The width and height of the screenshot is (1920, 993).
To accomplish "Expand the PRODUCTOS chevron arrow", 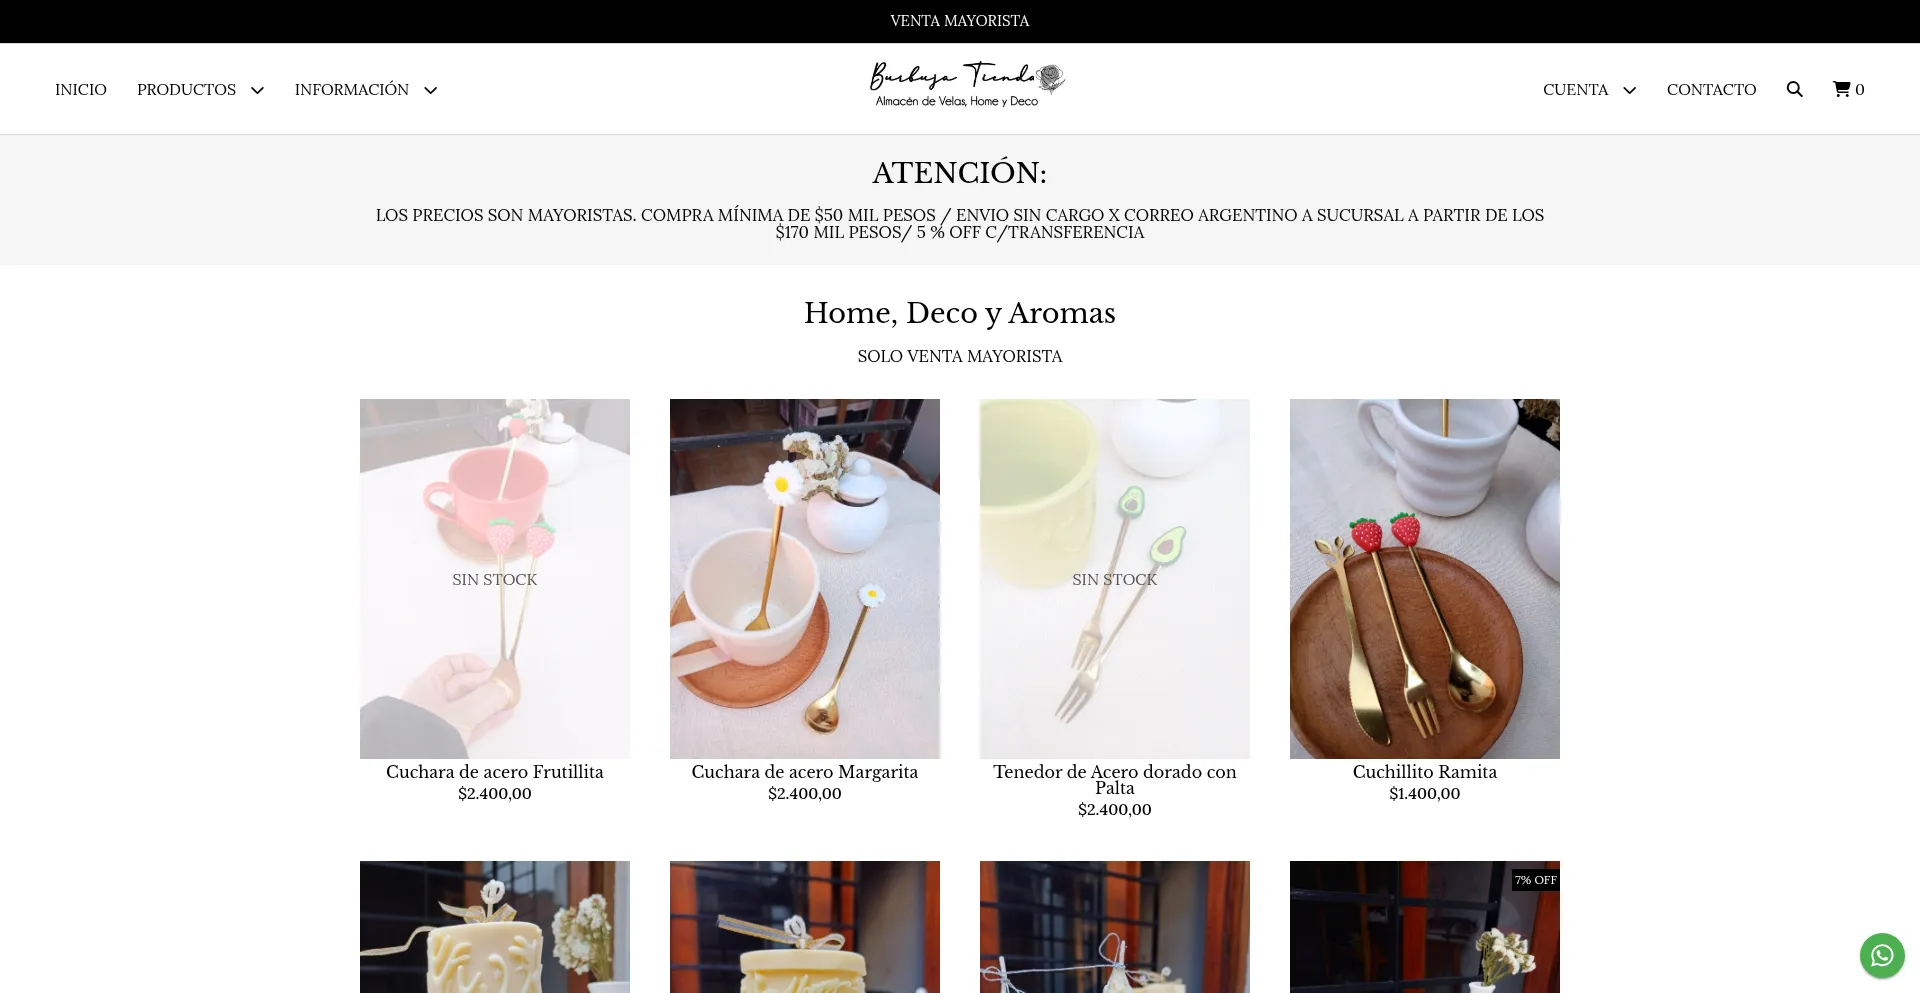I will [x=257, y=90].
